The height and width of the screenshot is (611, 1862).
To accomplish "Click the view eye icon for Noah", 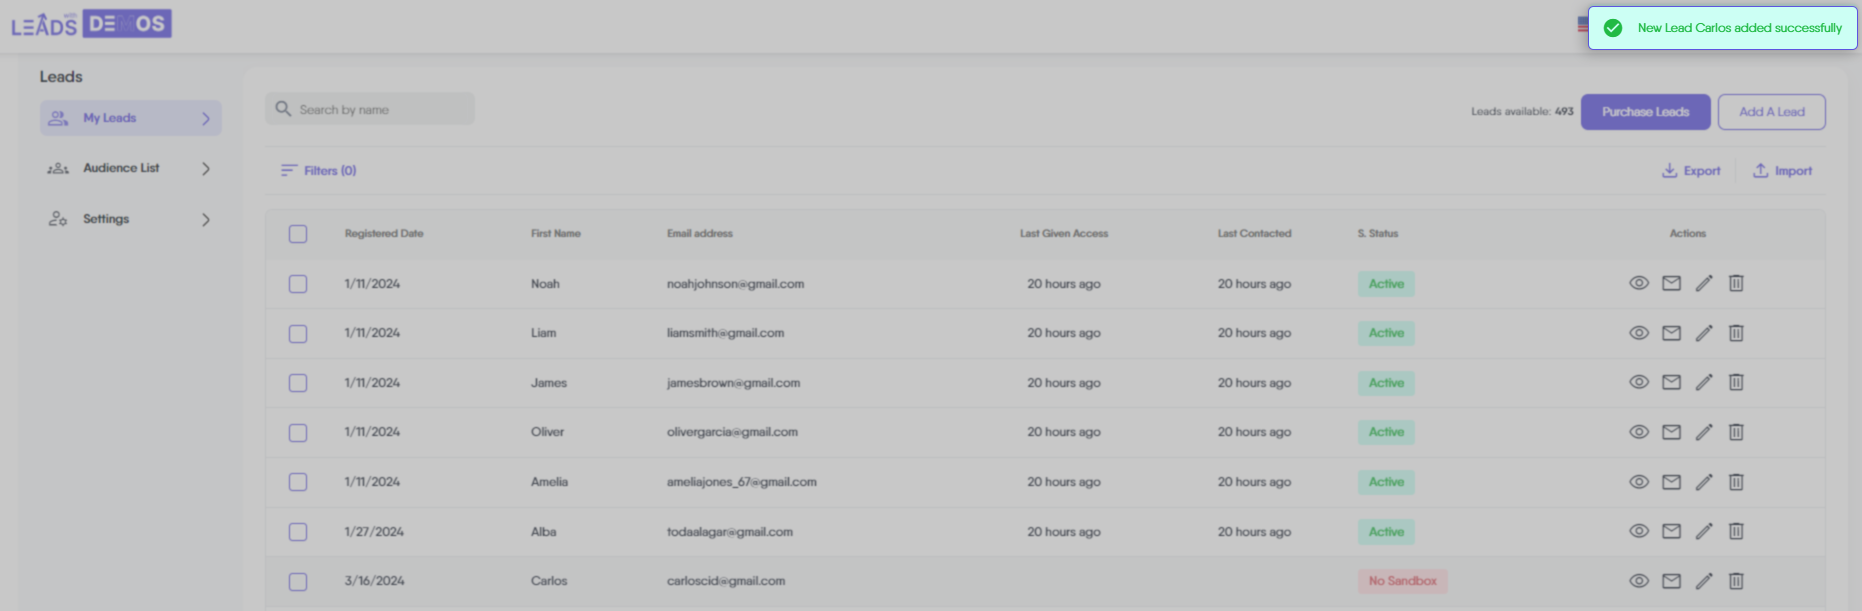I will click(x=1638, y=283).
